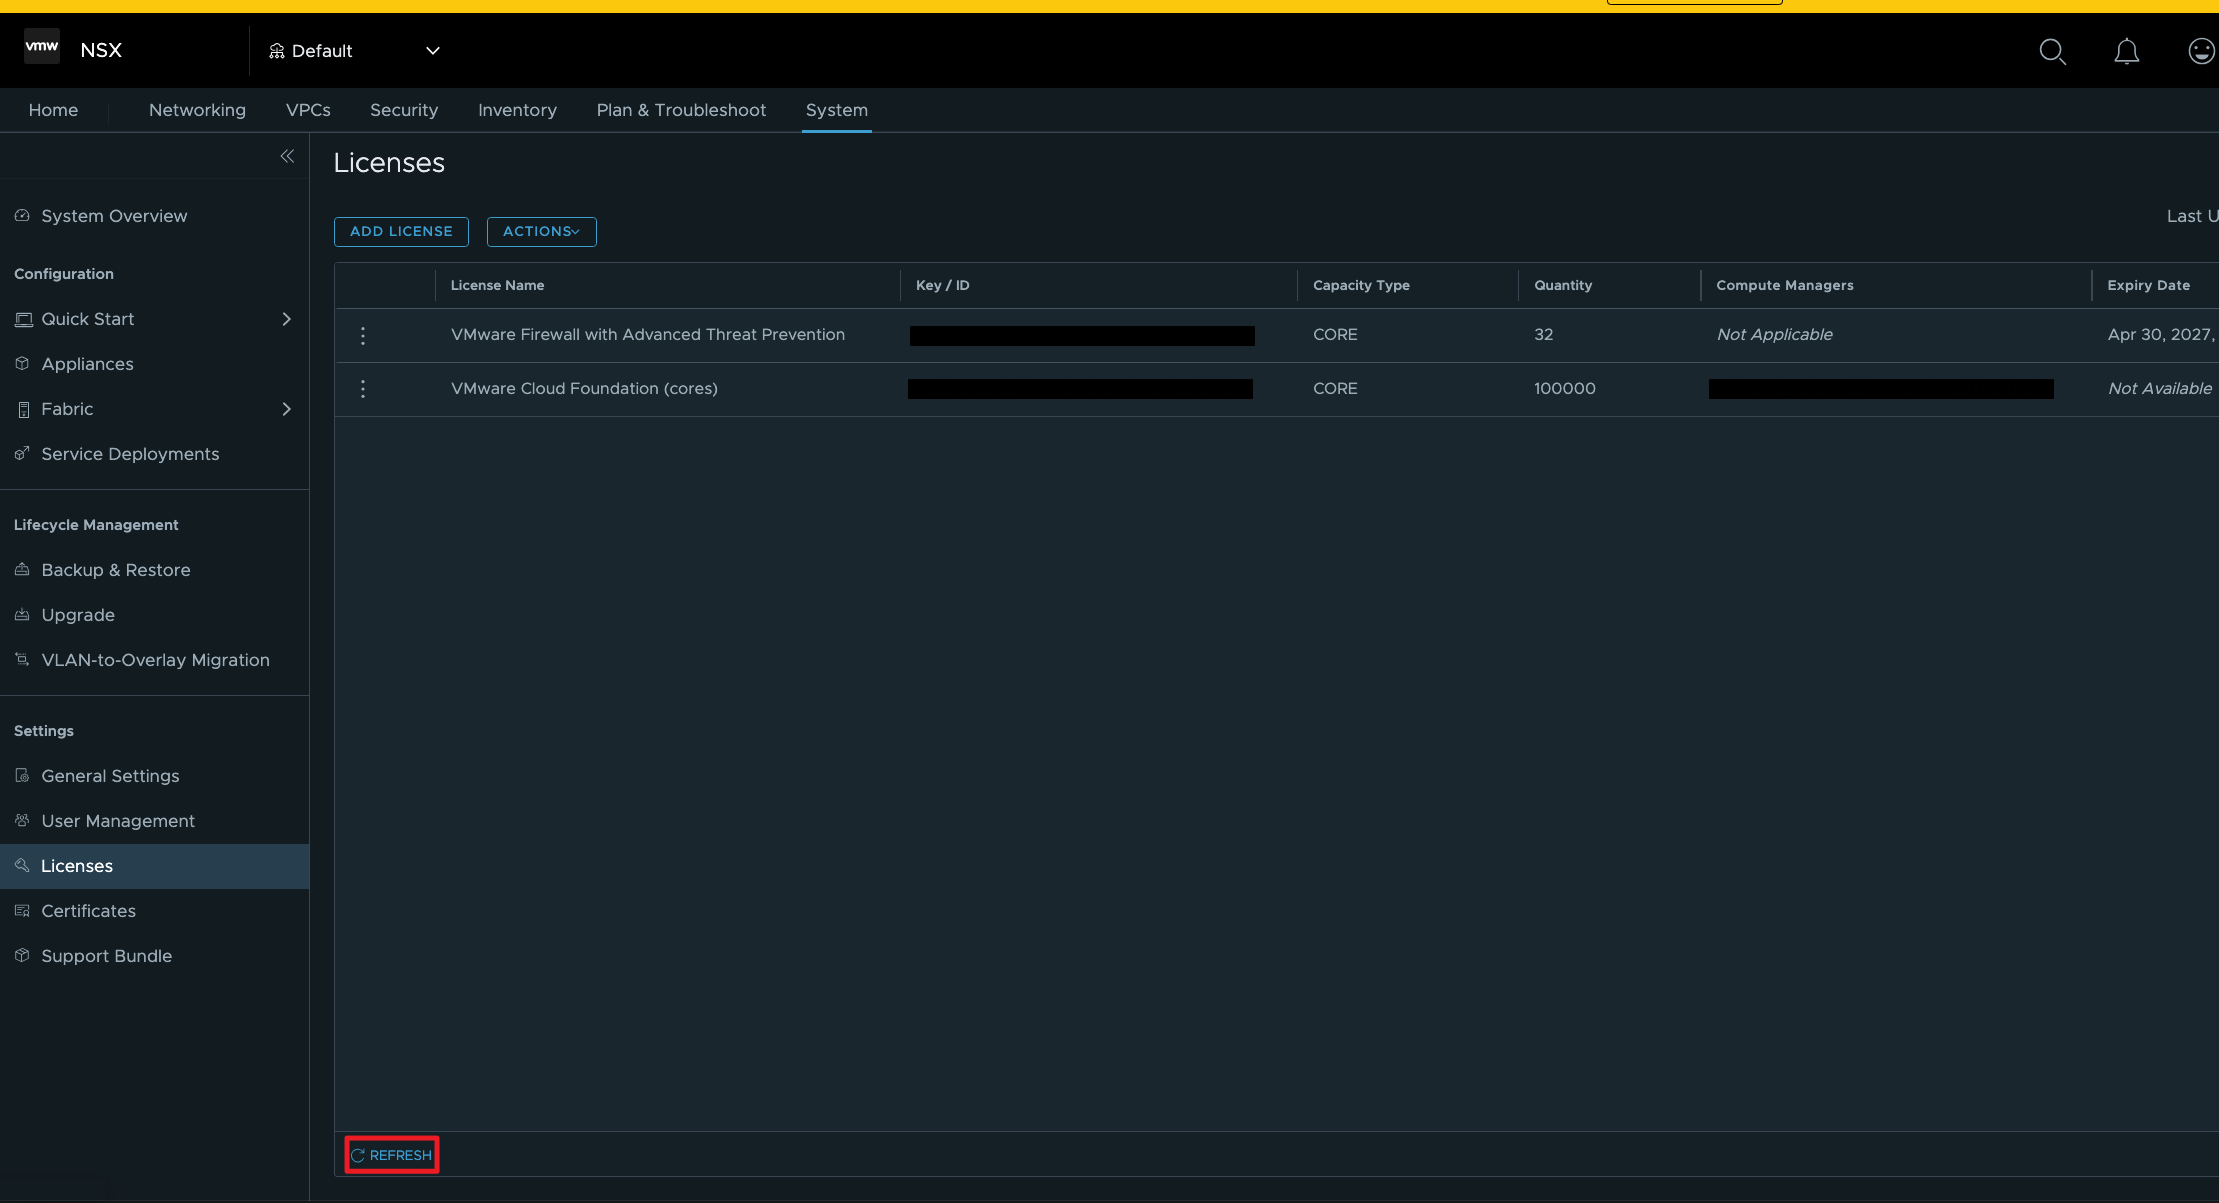2219x1203 pixels.
Task: Sort by Compute Managers column header
Action: [1785, 285]
